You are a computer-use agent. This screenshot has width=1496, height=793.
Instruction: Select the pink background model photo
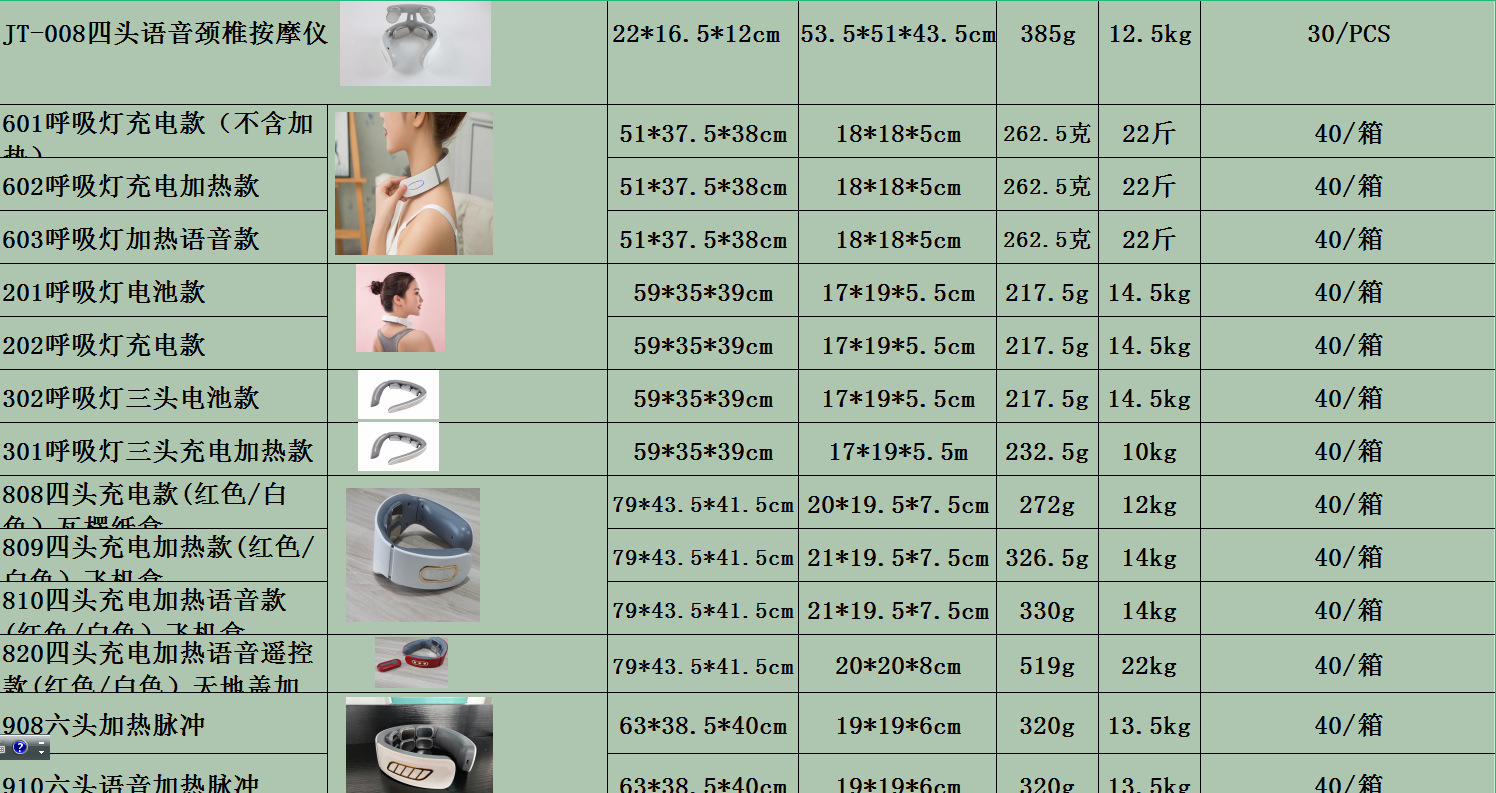(x=400, y=308)
